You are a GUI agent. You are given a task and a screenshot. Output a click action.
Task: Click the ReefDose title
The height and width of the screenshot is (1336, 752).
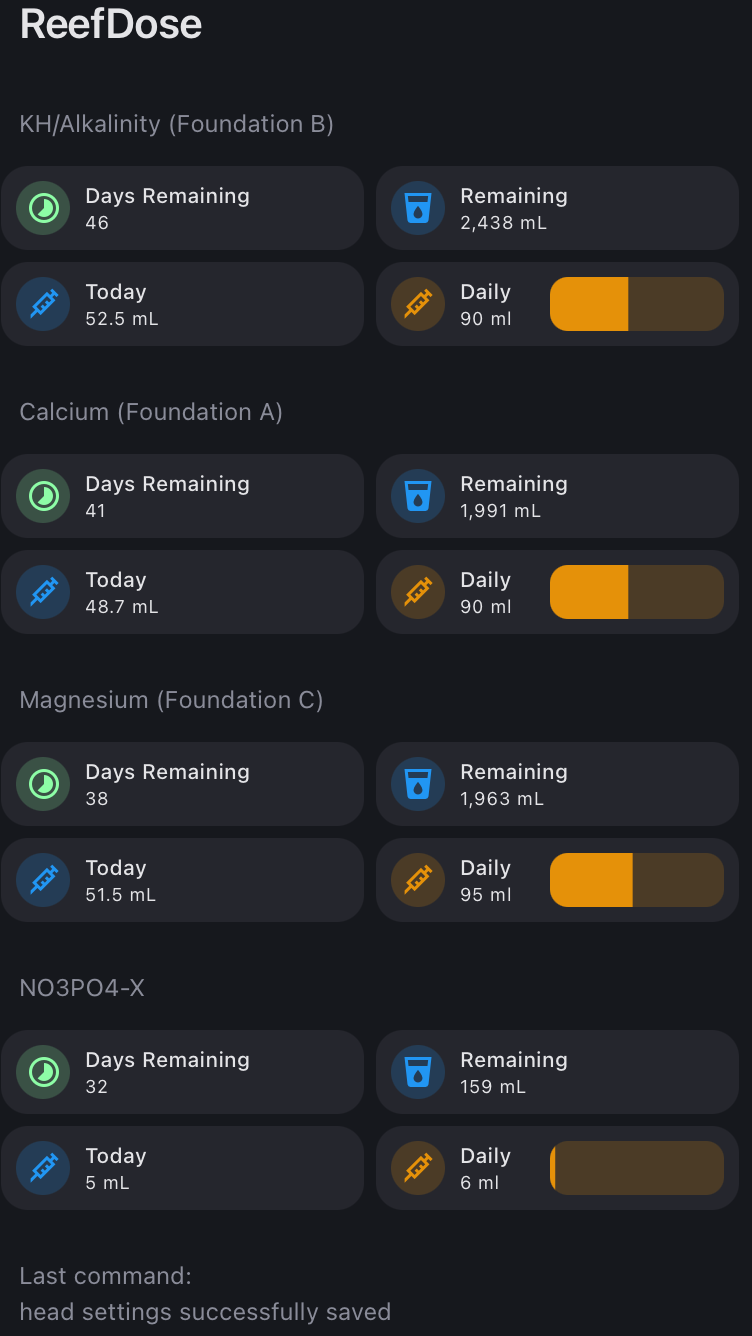(x=111, y=24)
